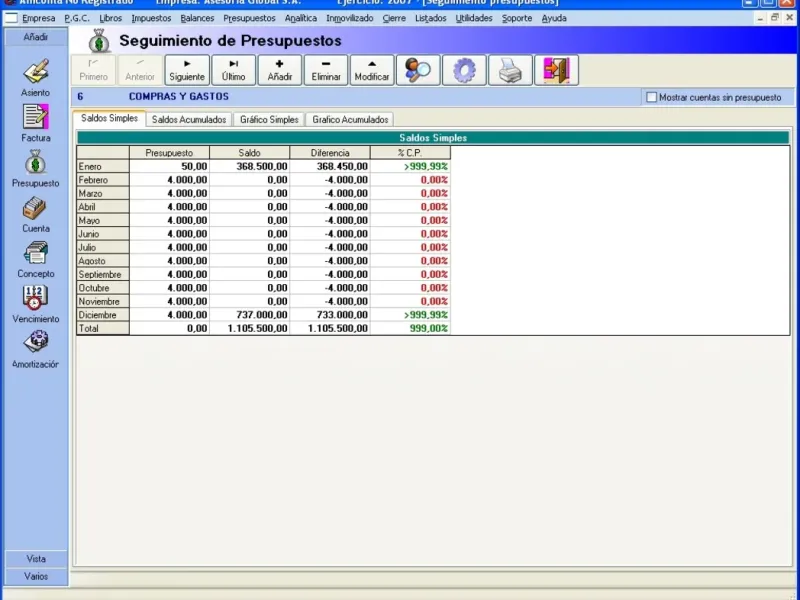Switch to Gráfico Simples tab

[x=269, y=119]
